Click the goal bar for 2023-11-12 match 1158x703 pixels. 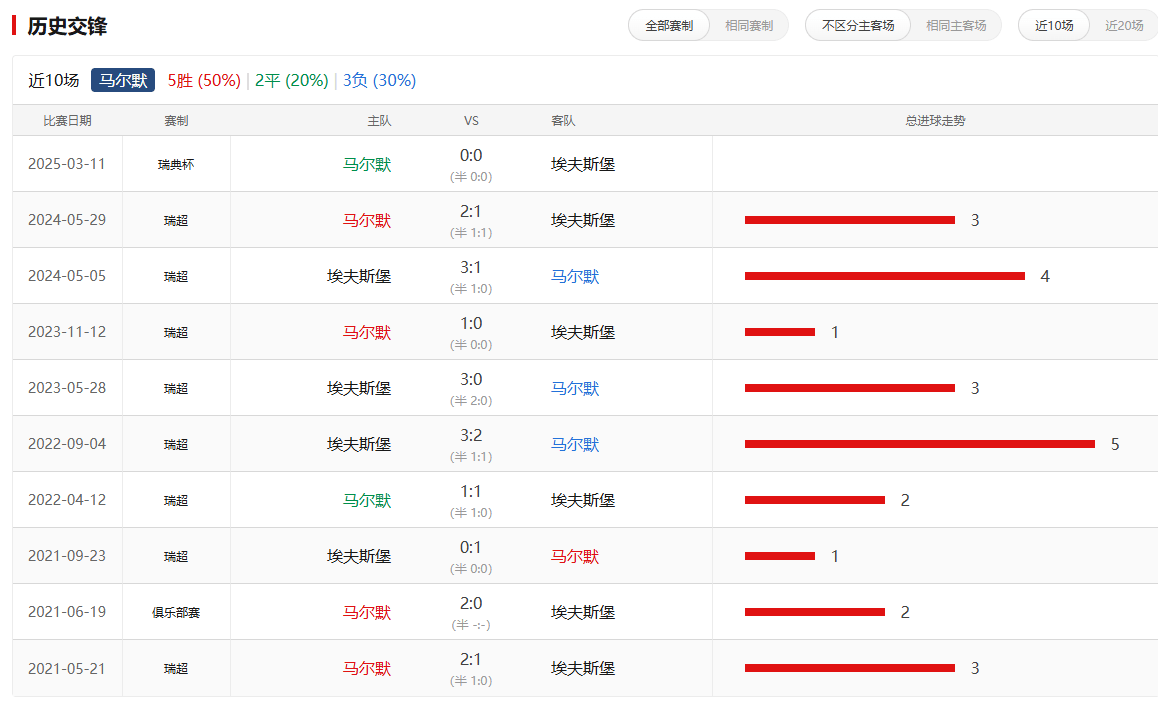click(x=779, y=332)
